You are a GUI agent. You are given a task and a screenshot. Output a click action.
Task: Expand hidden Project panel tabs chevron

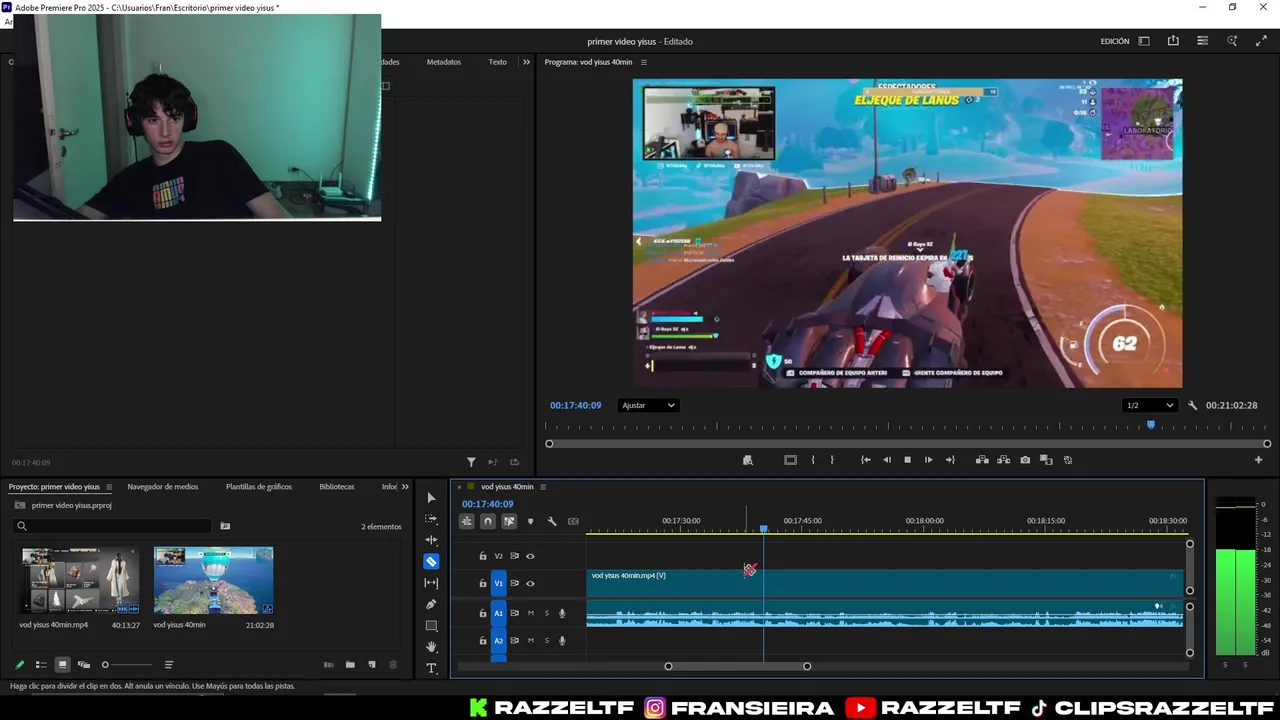tap(405, 487)
